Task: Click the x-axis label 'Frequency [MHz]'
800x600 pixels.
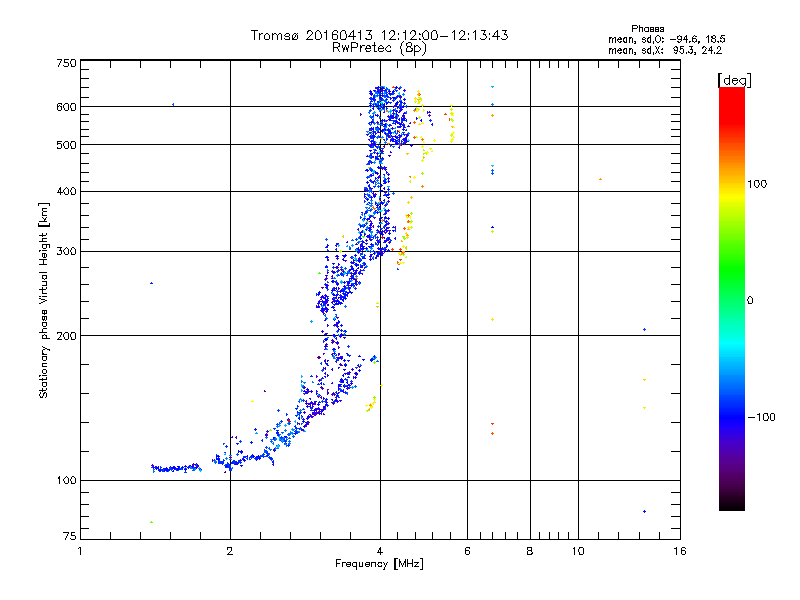Action: pyautogui.click(x=379, y=564)
